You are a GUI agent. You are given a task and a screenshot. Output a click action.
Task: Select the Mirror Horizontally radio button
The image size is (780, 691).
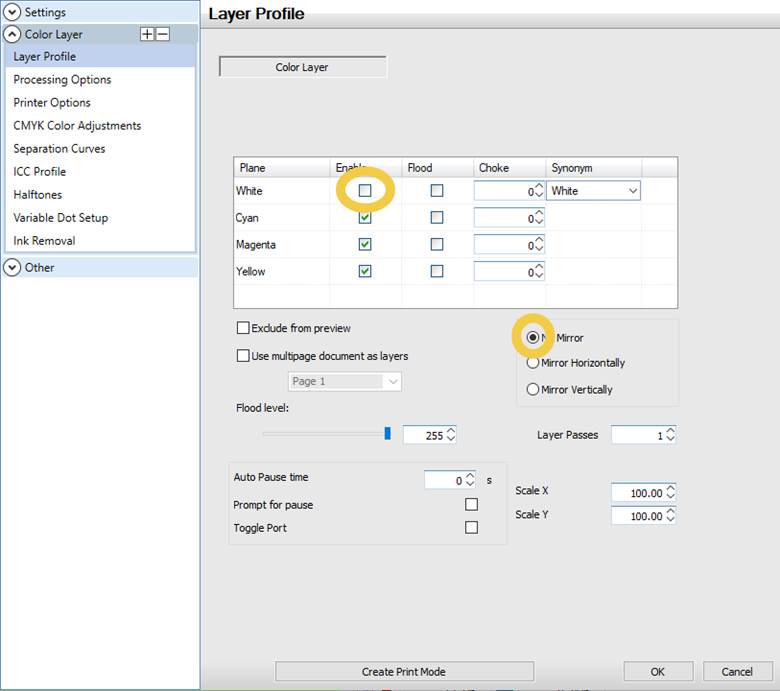[x=533, y=363]
